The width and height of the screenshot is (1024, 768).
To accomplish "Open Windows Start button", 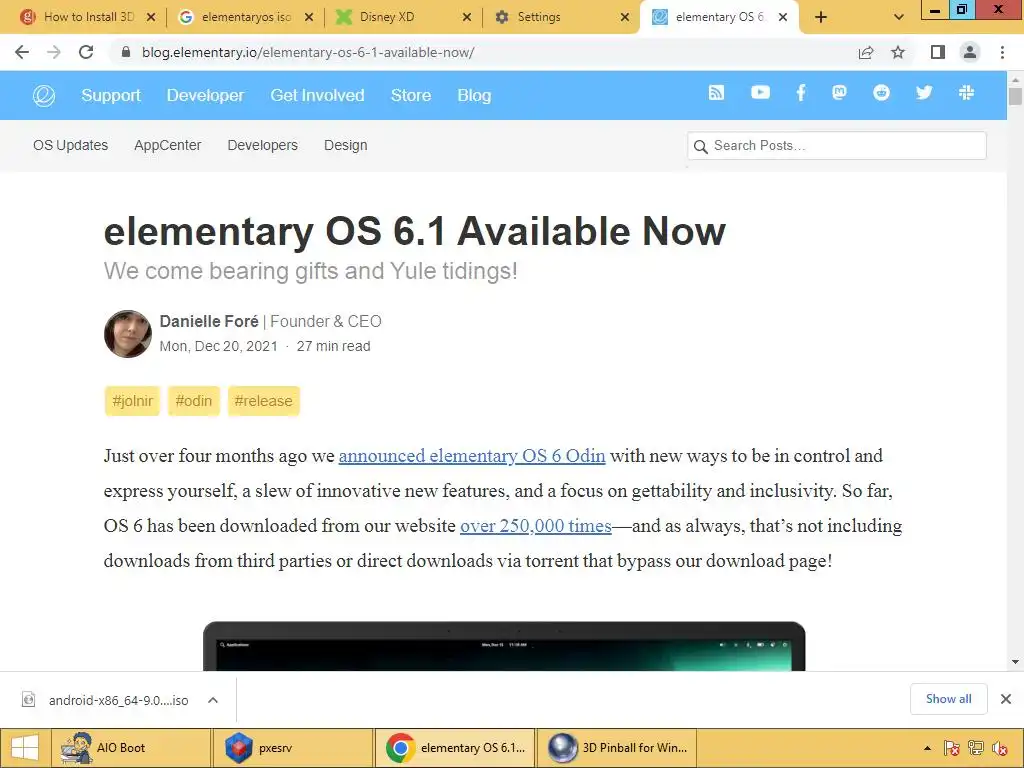I will pos(25,748).
